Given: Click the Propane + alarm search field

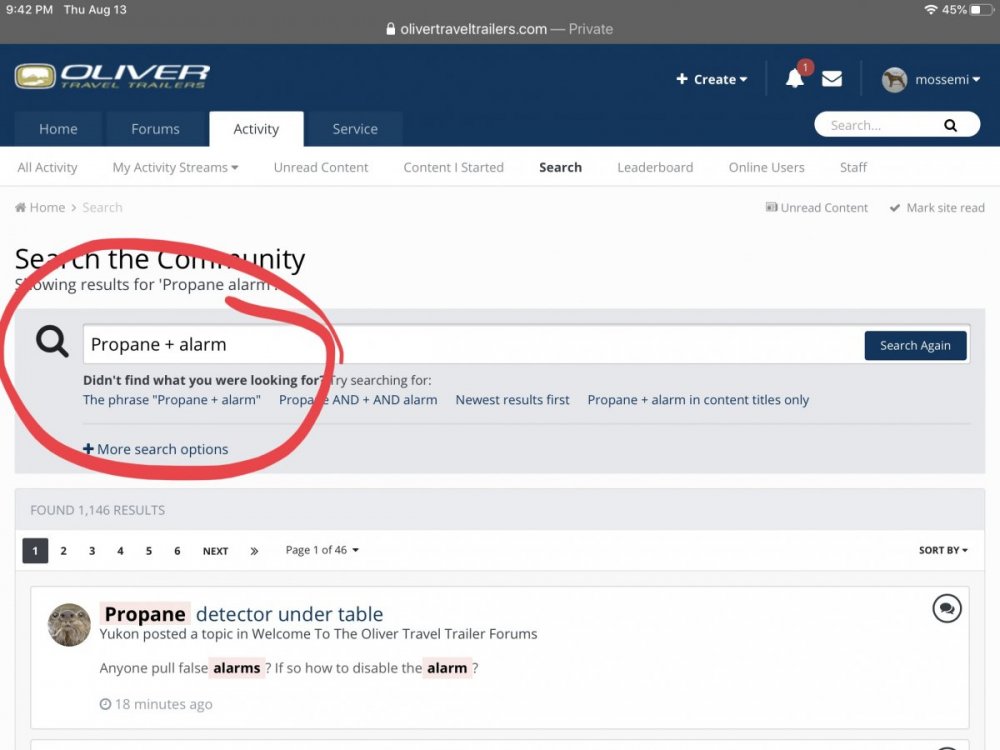Looking at the screenshot, I should 470,345.
